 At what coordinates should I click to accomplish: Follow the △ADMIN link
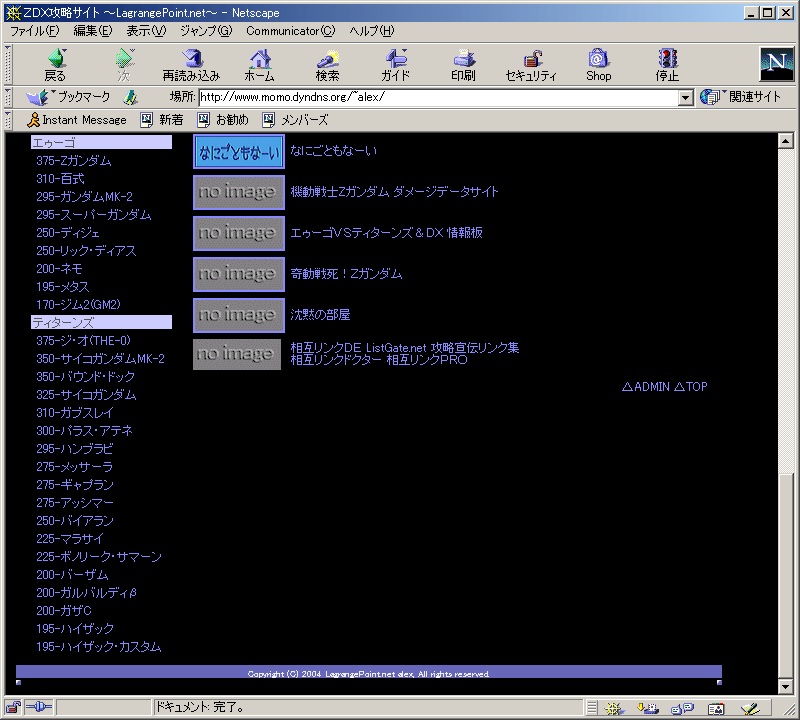[x=645, y=387]
